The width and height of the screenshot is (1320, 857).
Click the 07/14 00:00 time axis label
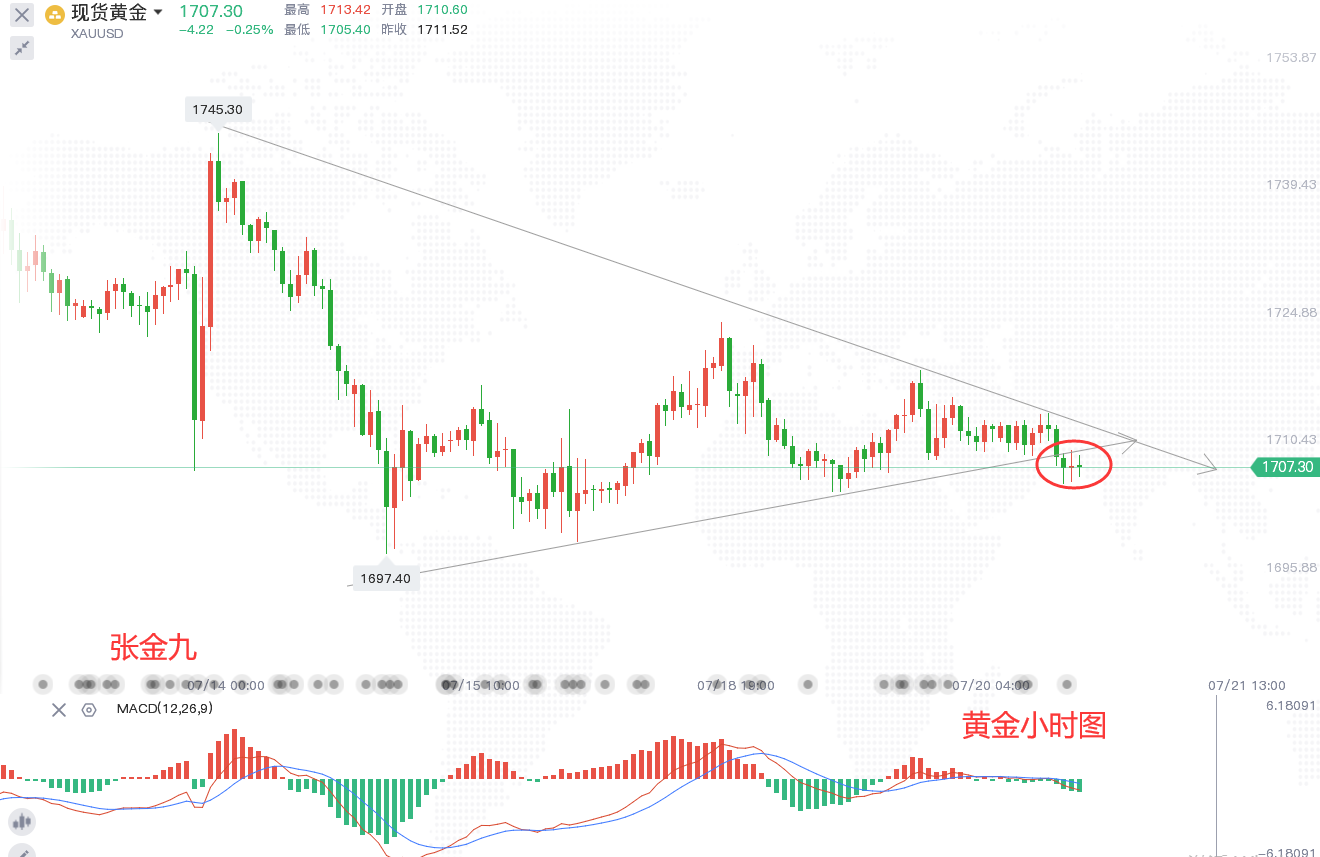[226, 686]
